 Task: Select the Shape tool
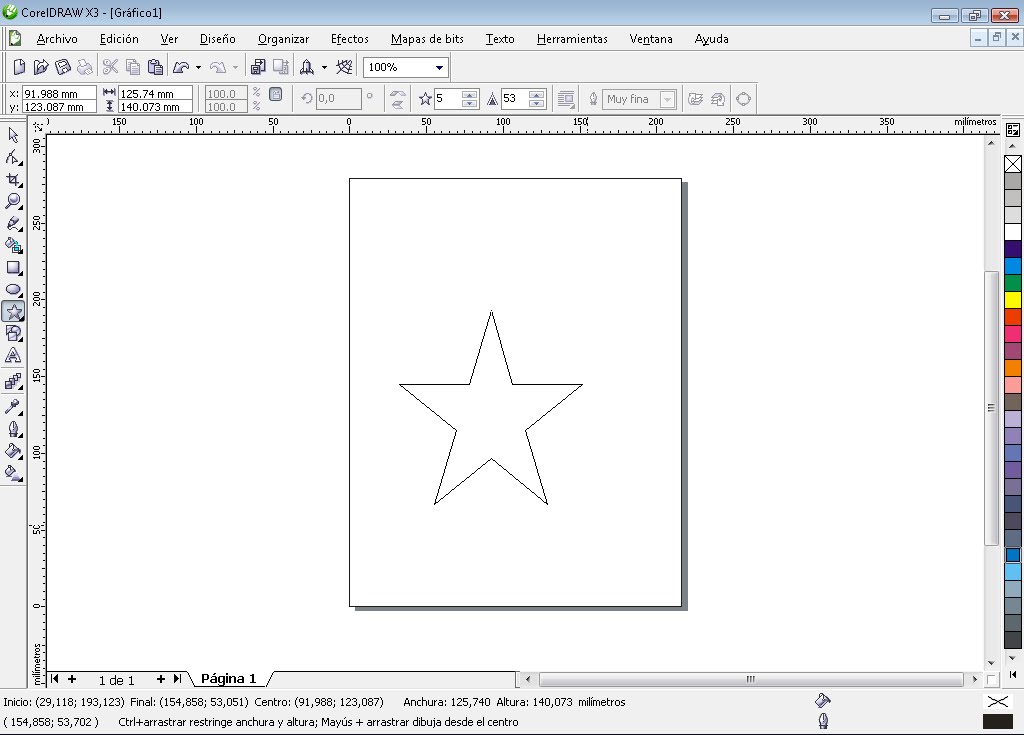point(13,156)
